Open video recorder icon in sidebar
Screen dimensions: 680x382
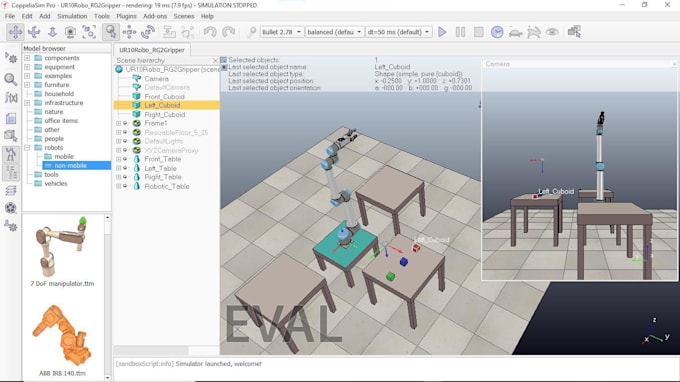tap(11, 208)
